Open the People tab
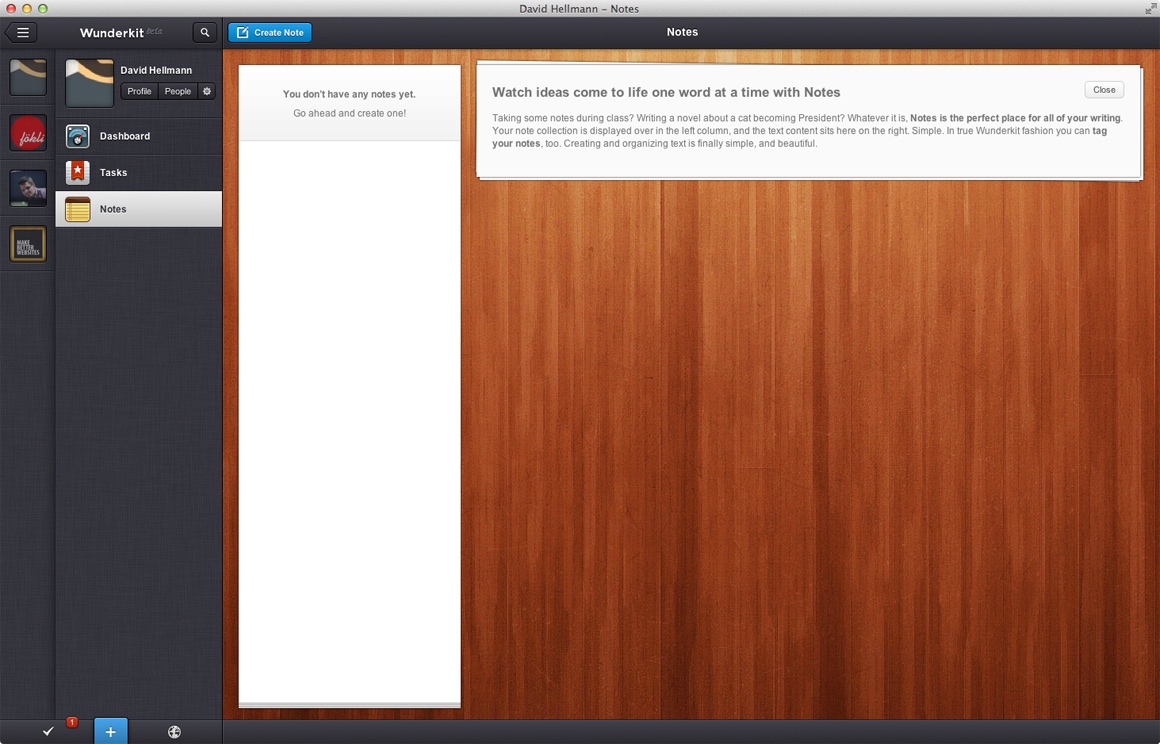The image size is (1160, 744). pyautogui.click(x=178, y=91)
